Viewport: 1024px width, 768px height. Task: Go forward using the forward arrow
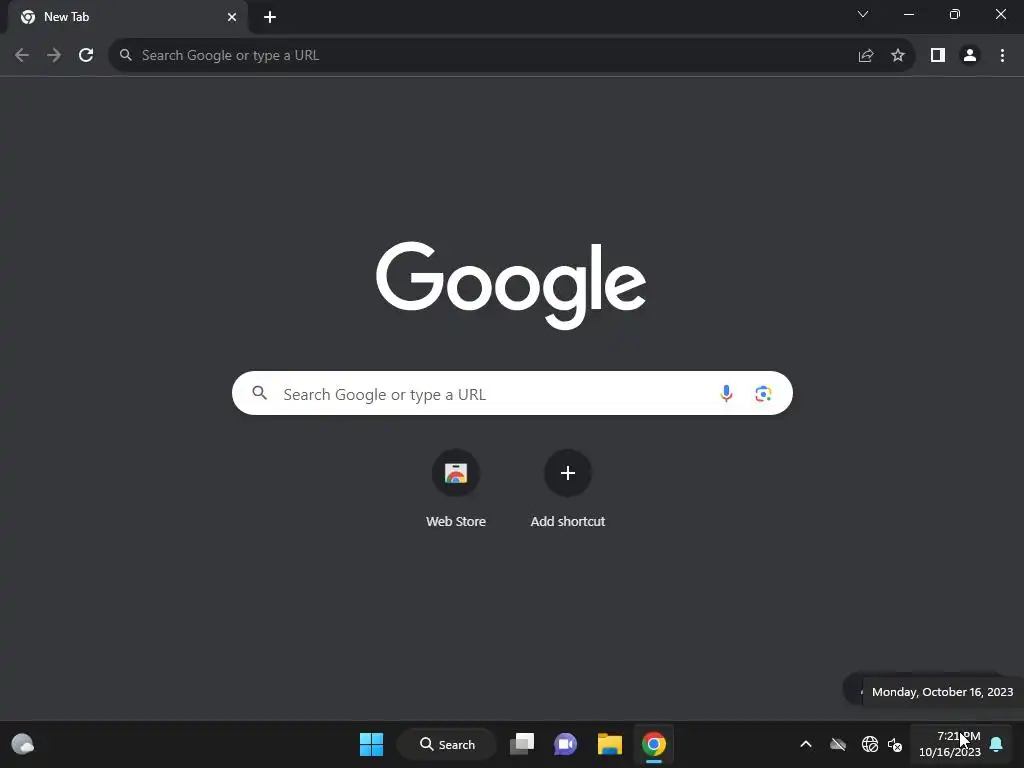click(x=54, y=56)
